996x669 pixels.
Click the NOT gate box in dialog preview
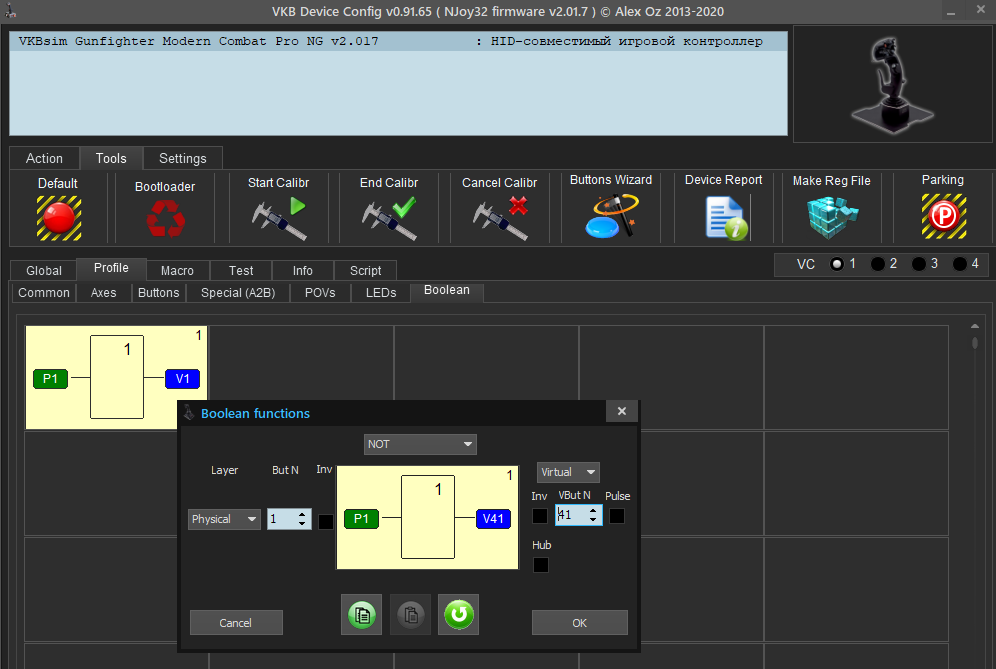[427, 517]
